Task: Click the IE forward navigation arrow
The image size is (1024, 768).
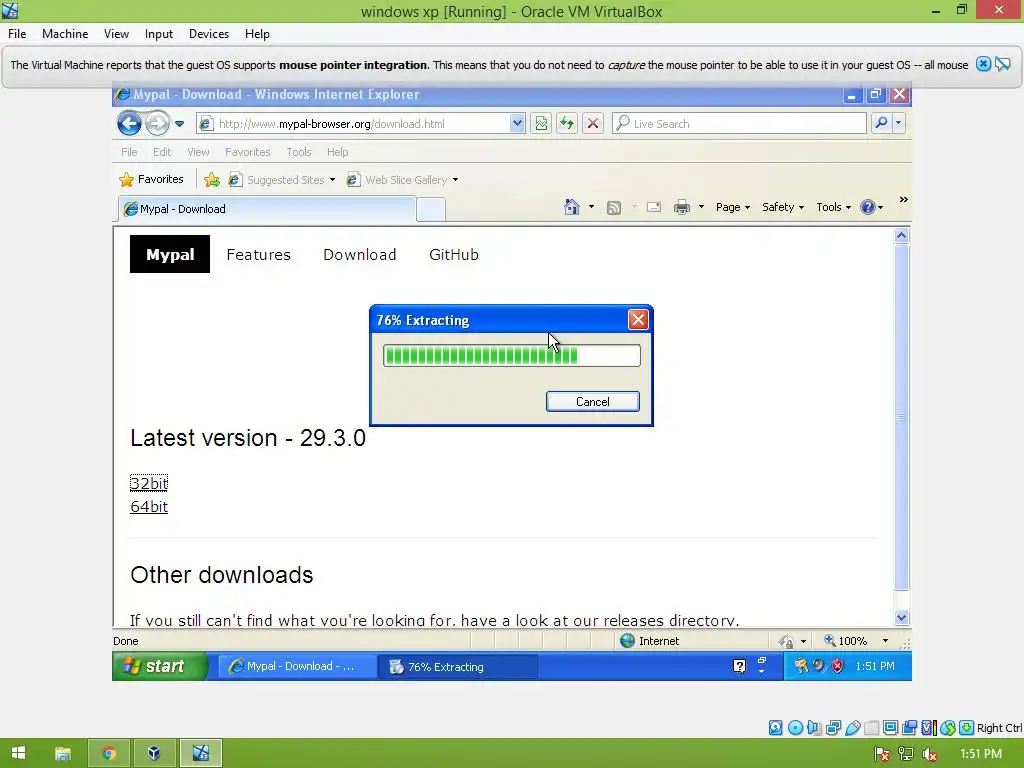Action: [x=157, y=123]
